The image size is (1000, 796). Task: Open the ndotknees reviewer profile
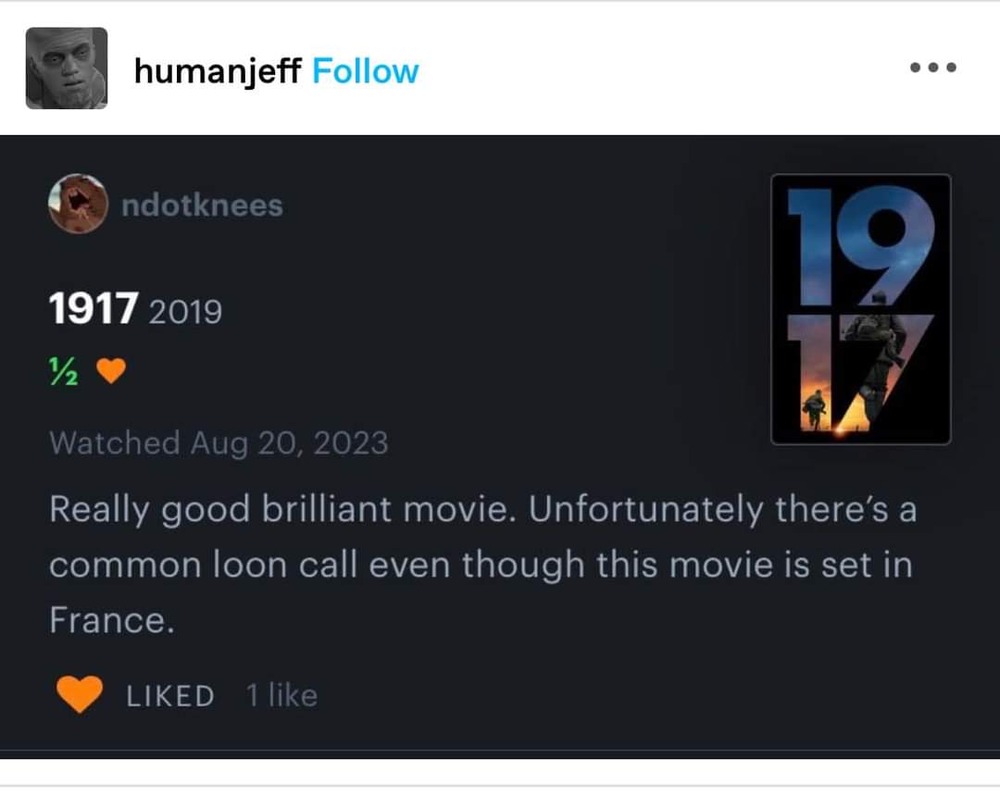pos(201,206)
